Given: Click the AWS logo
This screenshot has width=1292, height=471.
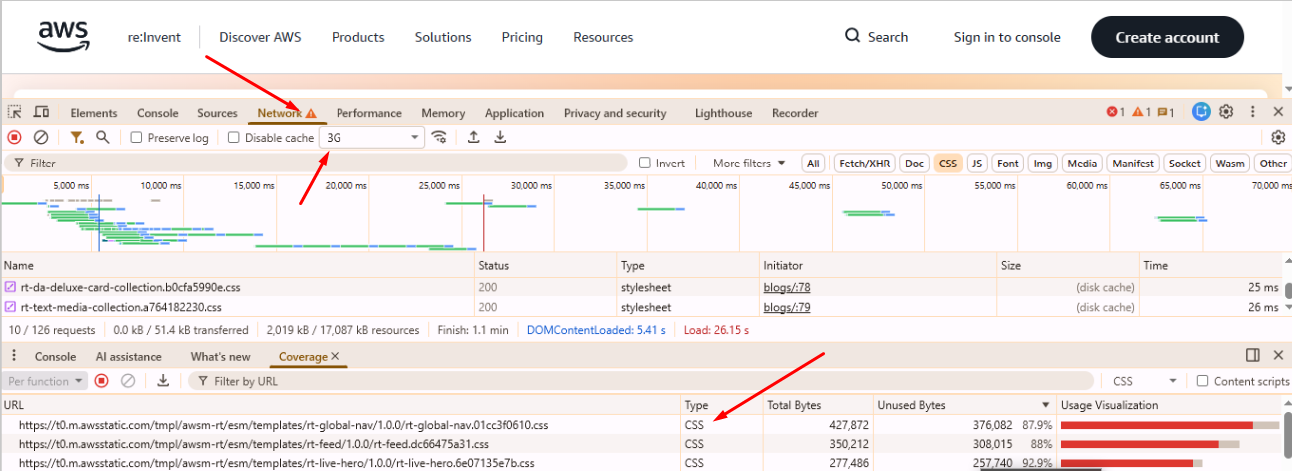Looking at the screenshot, I should 65,36.
